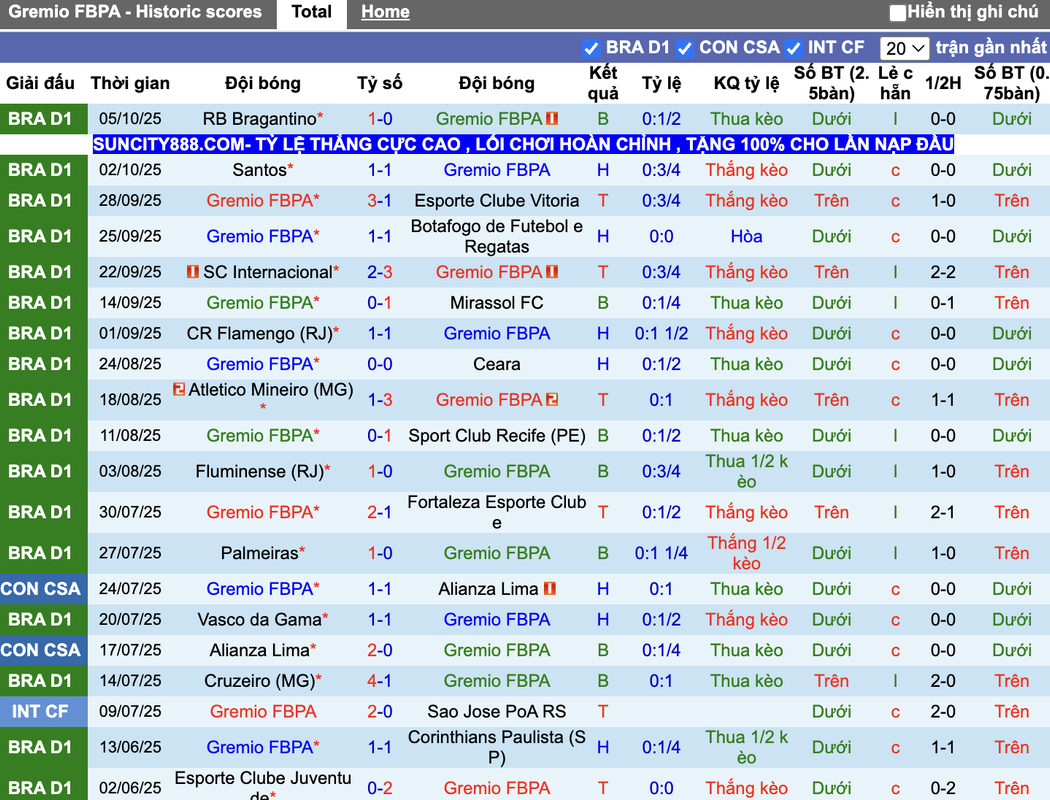Click Palmeiras team name
Screen dimensions: 1050x800
click(260, 553)
